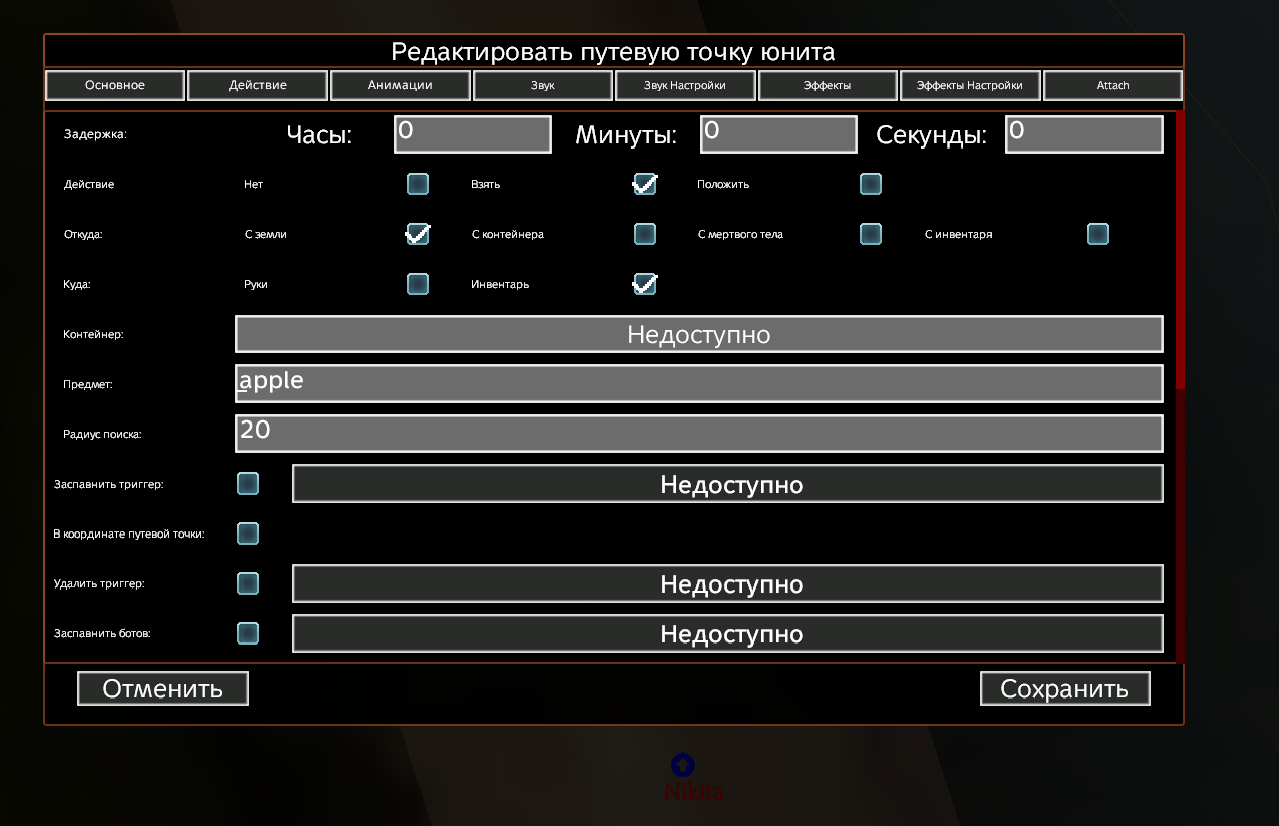The image size is (1279, 826).
Task: Uncheck the 'Взять' action checkbox
Action: tap(645, 184)
